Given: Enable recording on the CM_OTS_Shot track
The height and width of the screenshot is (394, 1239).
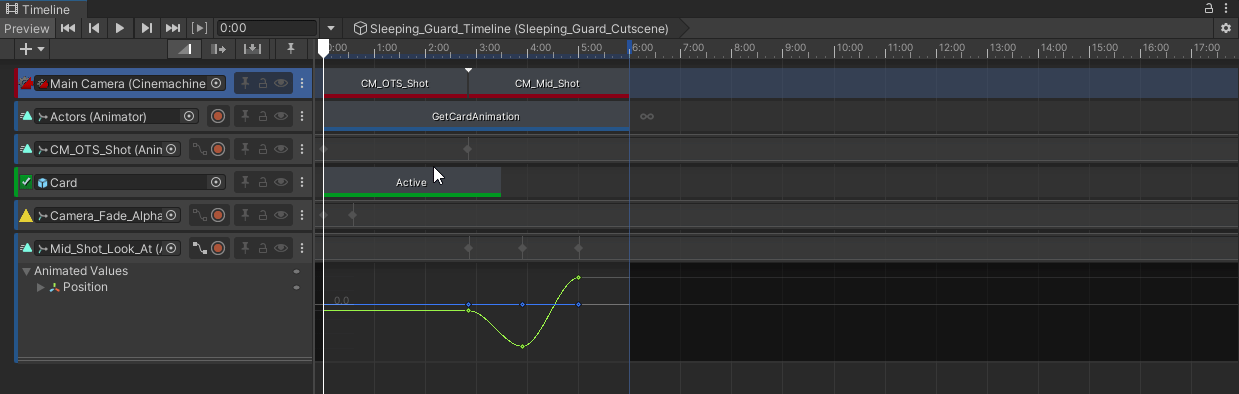Looking at the screenshot, I should coord(218,150).
